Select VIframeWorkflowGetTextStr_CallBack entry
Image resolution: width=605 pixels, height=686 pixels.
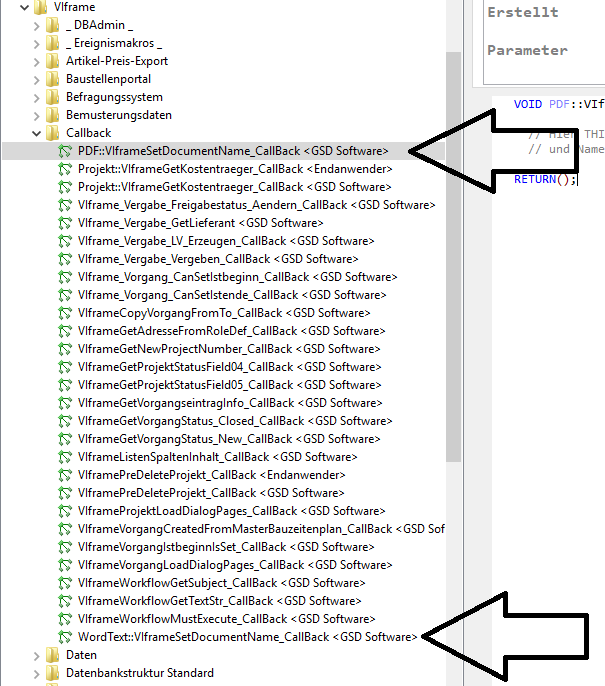(220, 601)
